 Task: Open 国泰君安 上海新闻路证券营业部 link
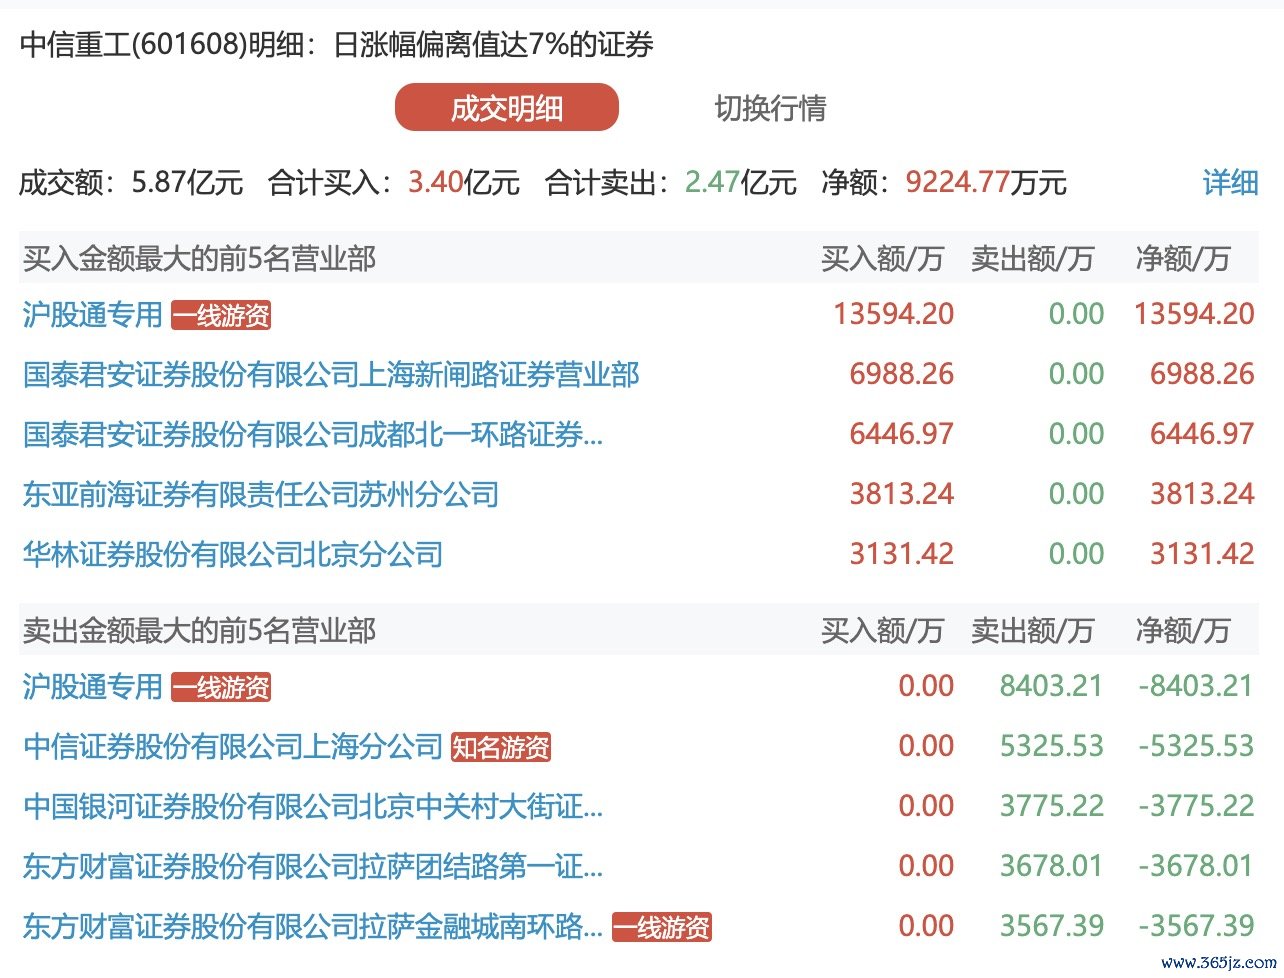331,375
